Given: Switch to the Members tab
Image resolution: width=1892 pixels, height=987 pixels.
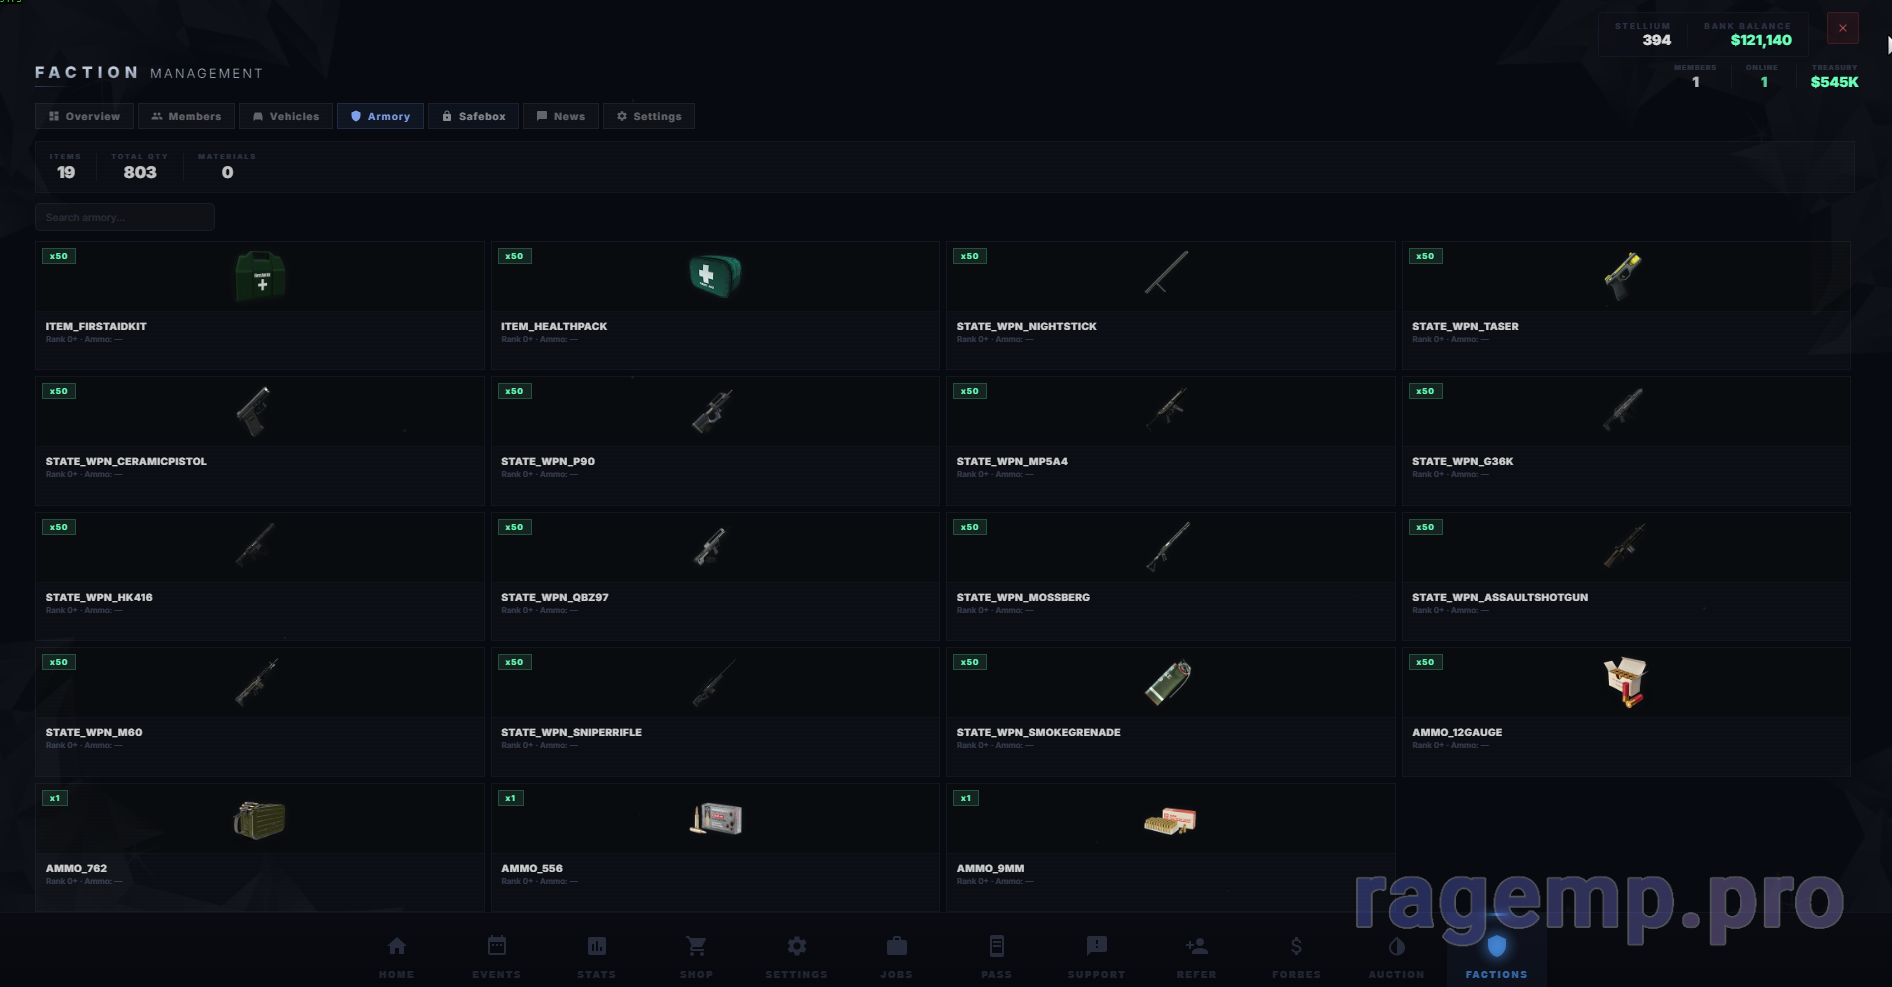Looking at the screenshot, I should click(186, 116).
